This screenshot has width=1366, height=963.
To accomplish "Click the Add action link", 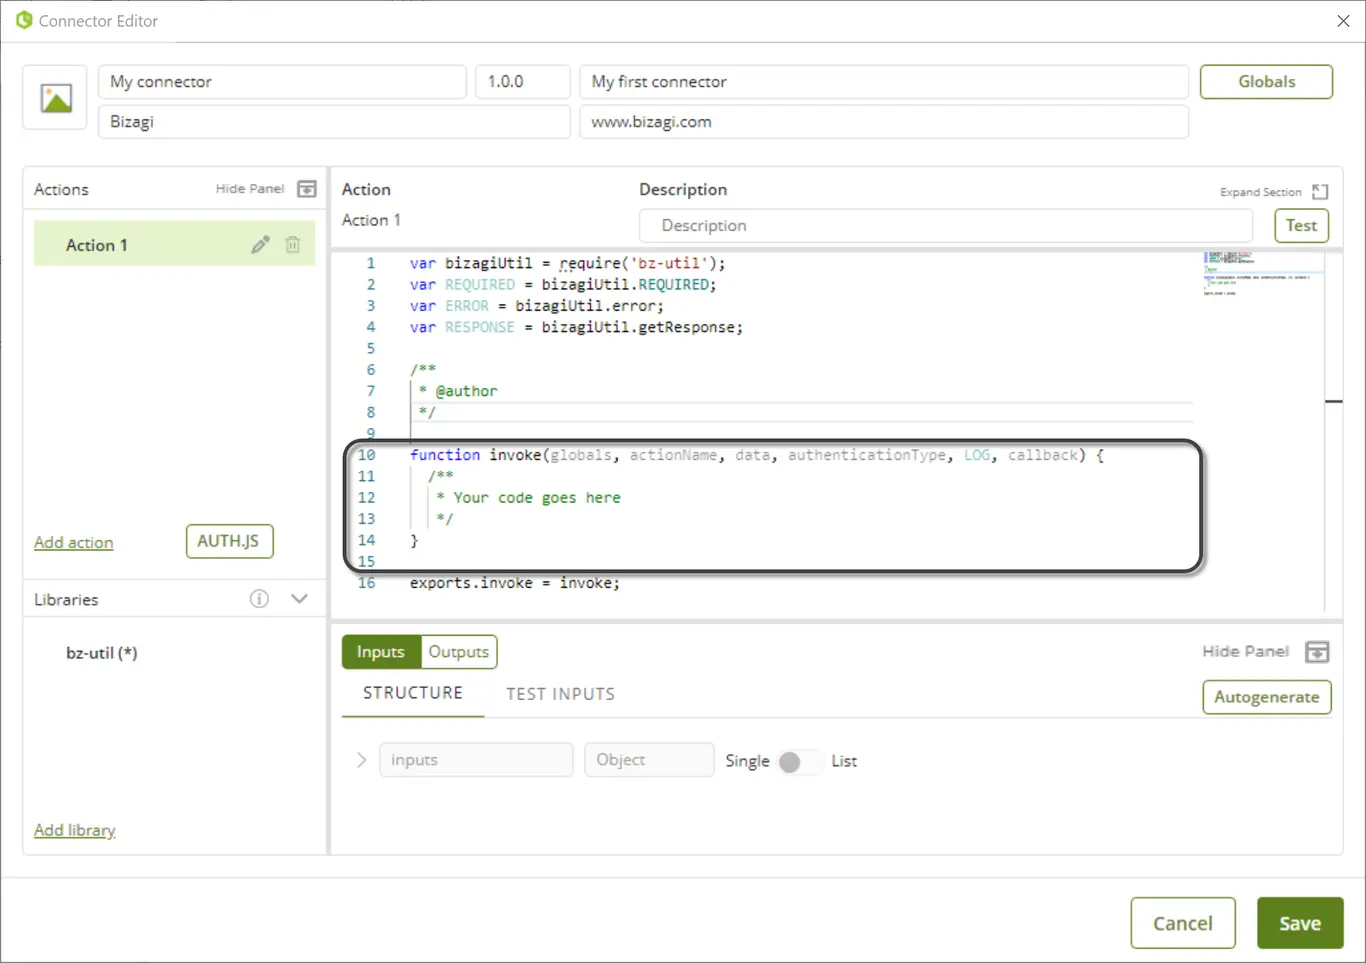I will click(74, 542).
